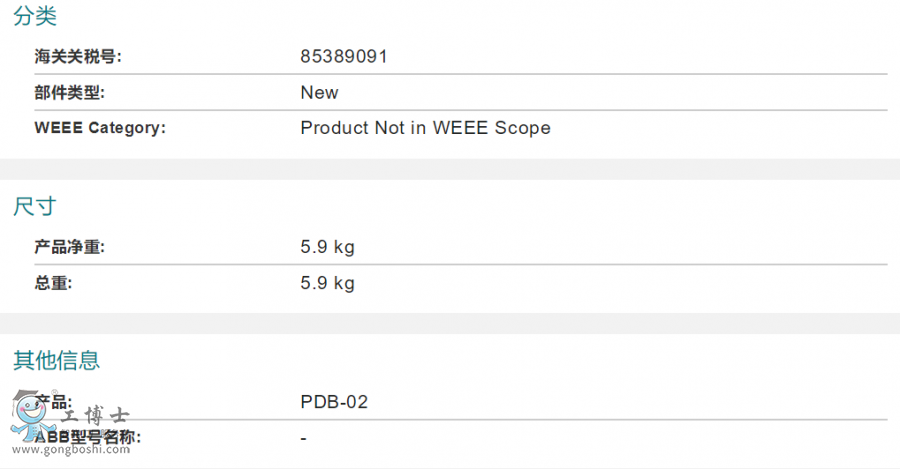The width and height of the screenshot is (900, 469).
Task: Select the PDB-02 product value
Action: pos(334,402)
